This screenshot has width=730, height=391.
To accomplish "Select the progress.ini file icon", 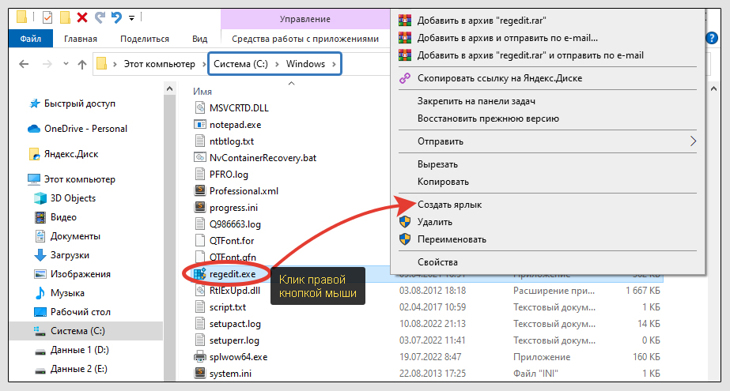I will pos(200,208).
